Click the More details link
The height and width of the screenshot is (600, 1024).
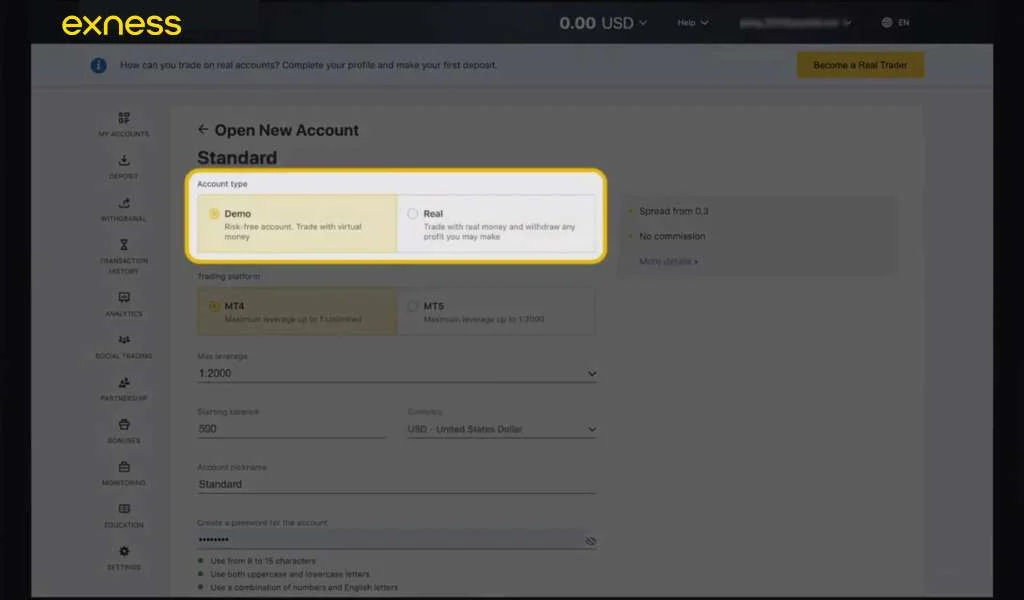point(668,262)
